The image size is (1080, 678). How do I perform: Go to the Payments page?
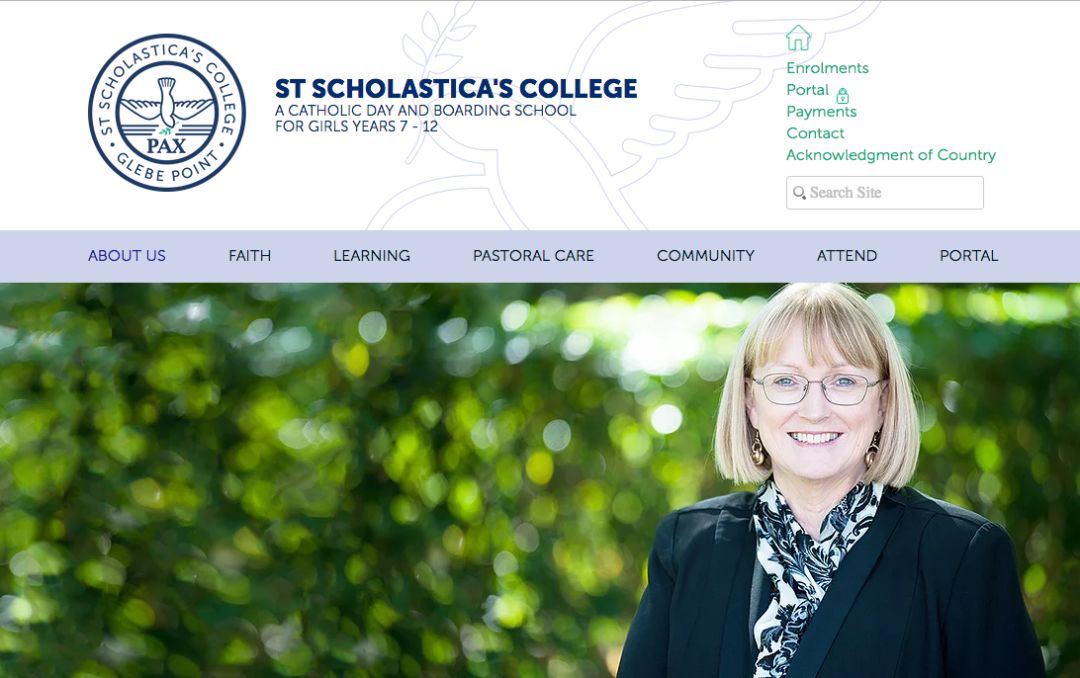click(821, 112)
